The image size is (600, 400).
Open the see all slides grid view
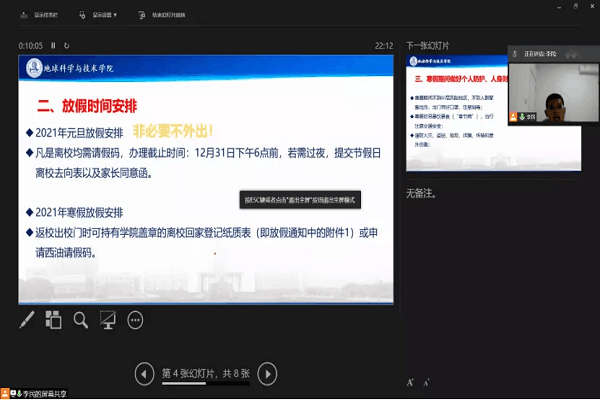pos(54,320)
